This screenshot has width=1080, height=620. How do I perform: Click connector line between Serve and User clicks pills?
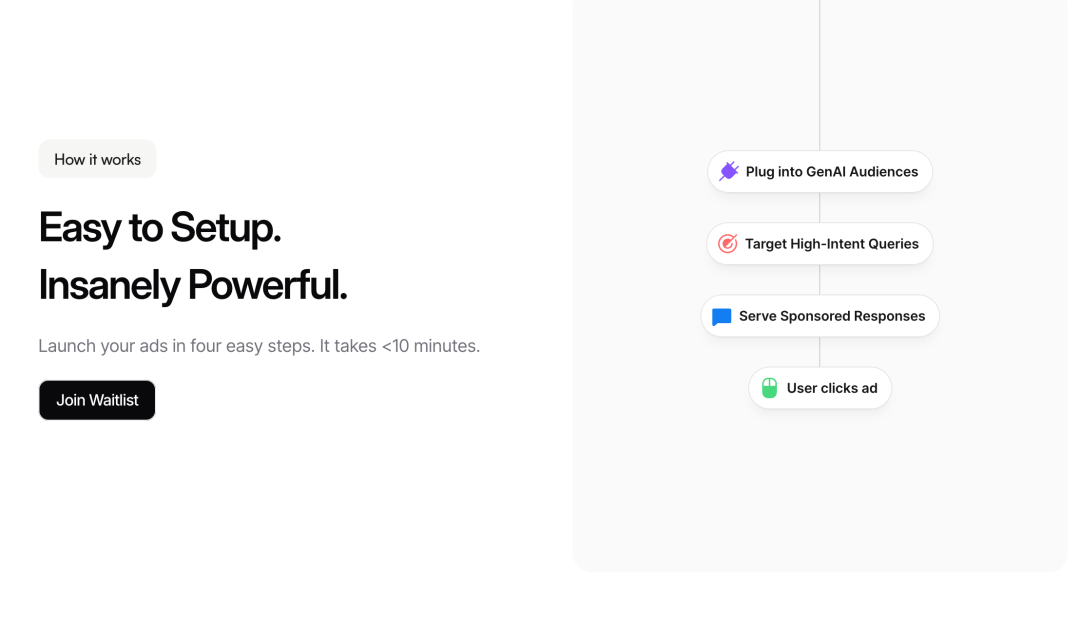[x=820, y=352]
